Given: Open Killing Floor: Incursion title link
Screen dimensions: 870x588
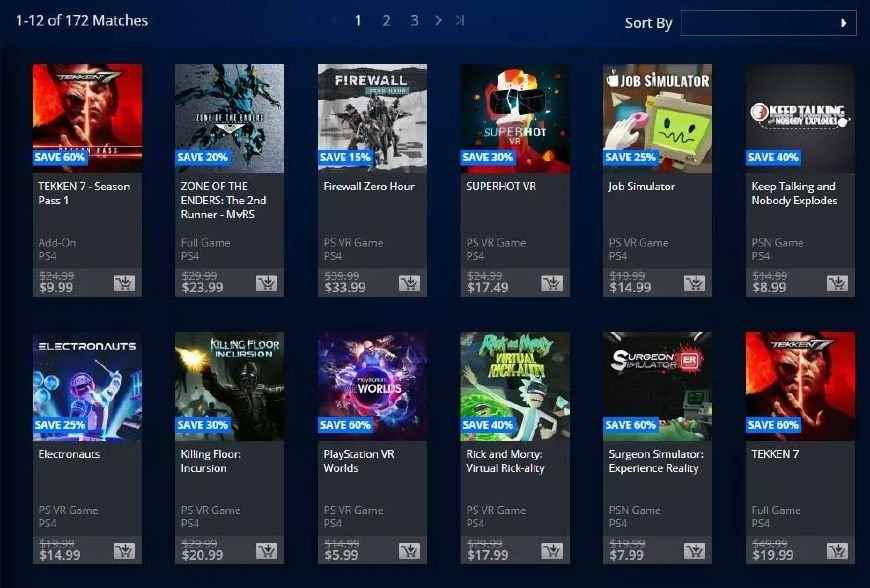Looking at the screenshot, I should point(211,461).
